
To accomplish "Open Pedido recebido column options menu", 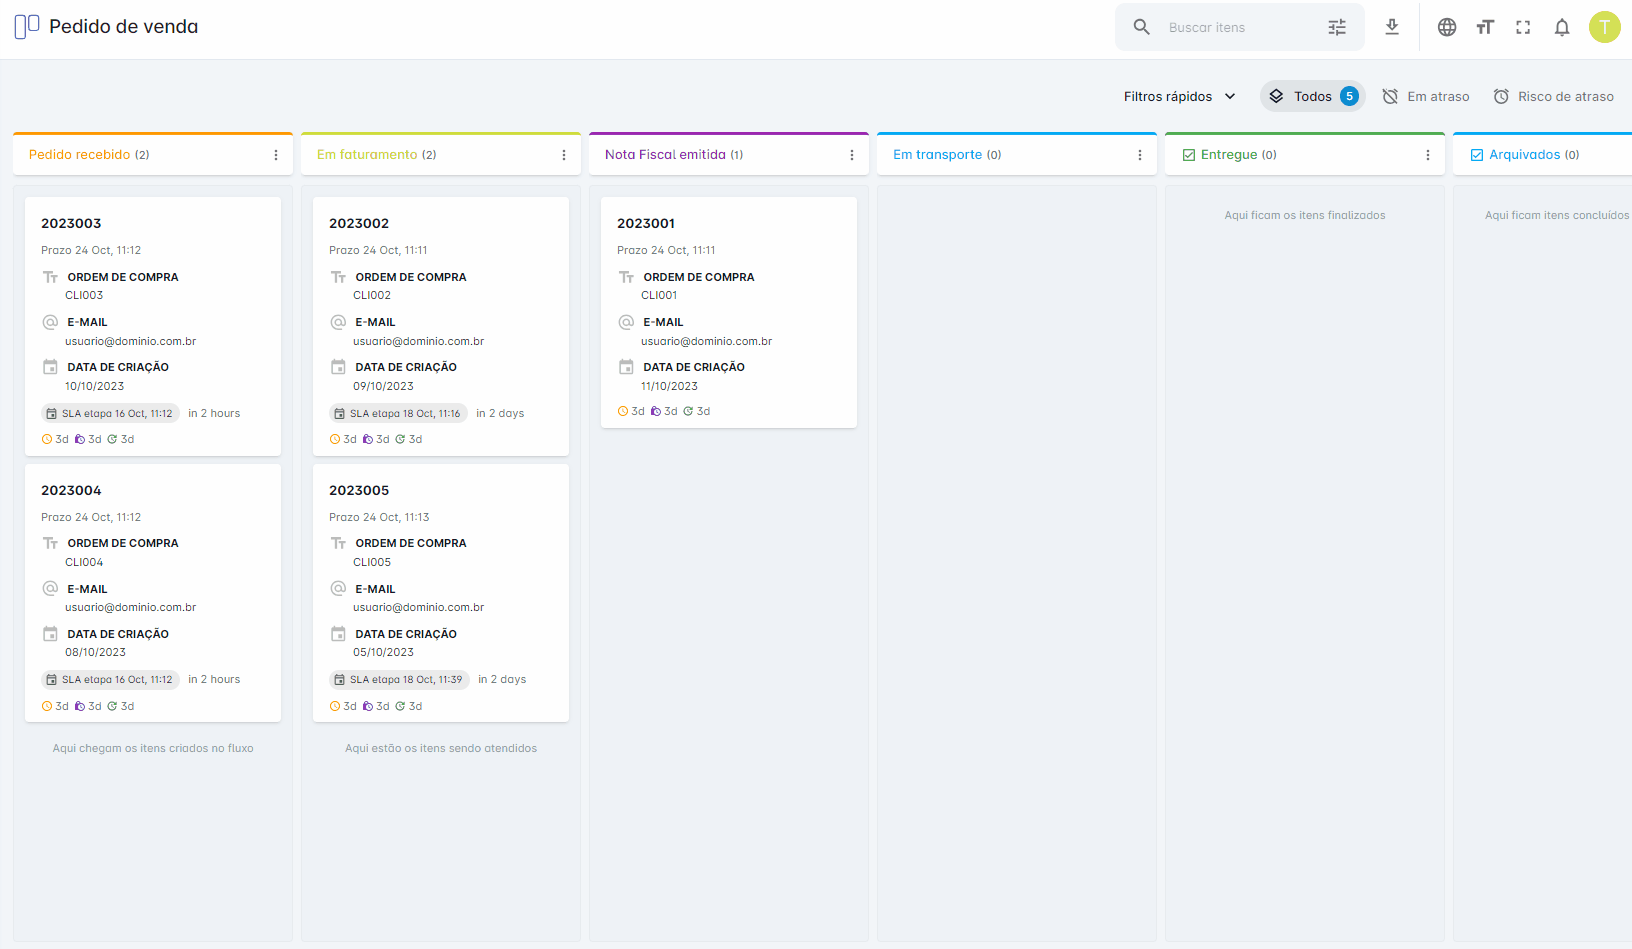I will click(276, 155).
